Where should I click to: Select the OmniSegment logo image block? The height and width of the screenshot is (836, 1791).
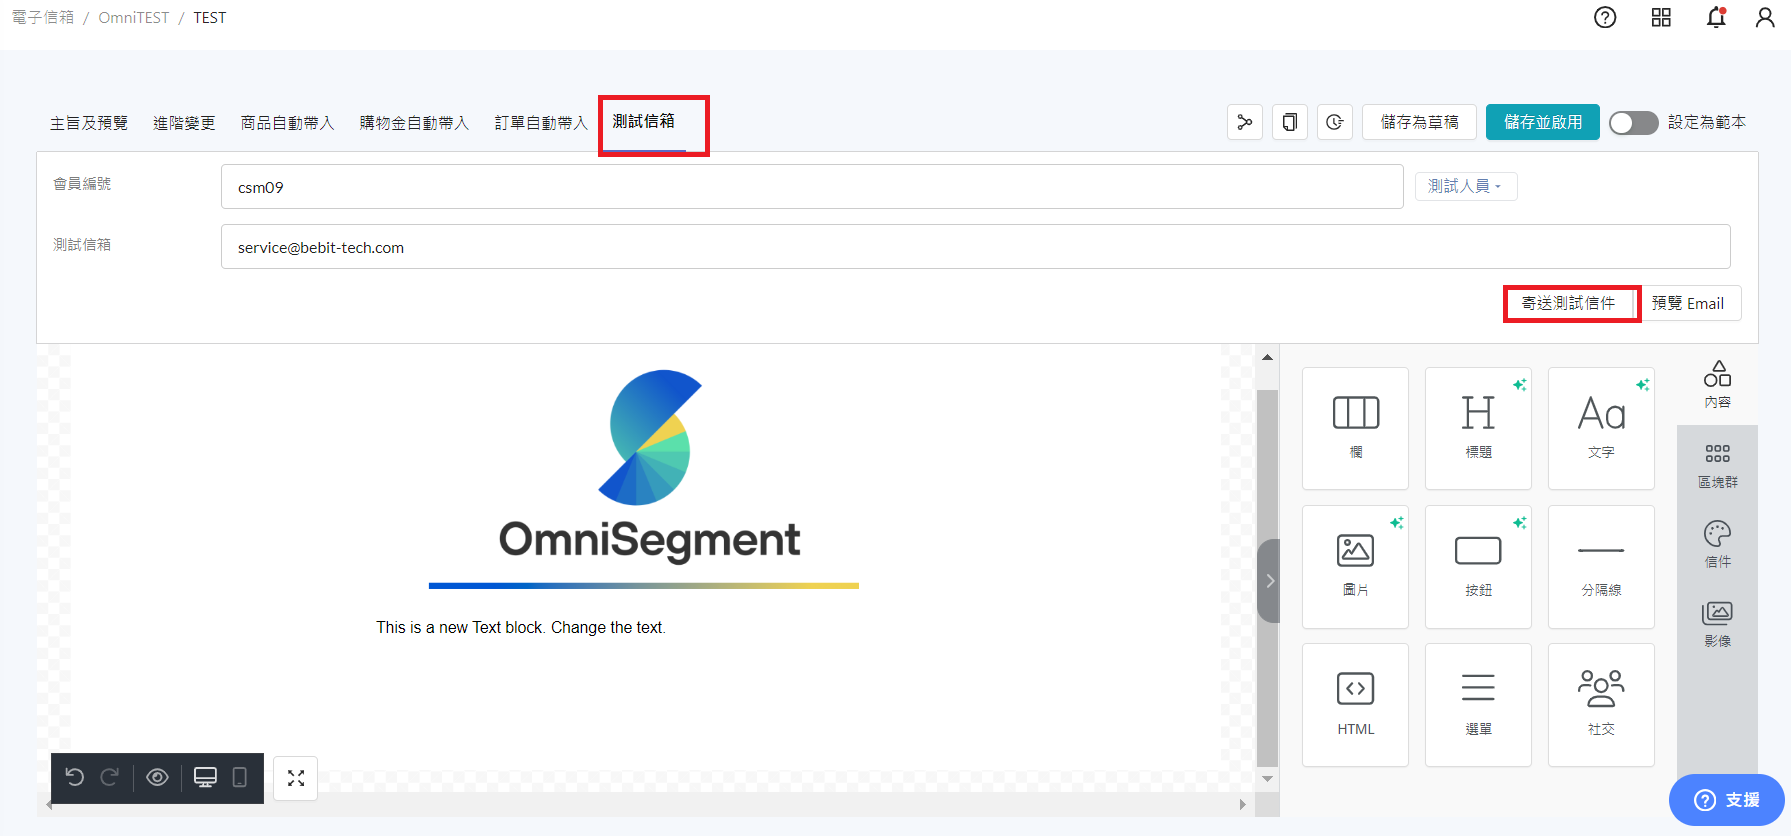(649, 465)
